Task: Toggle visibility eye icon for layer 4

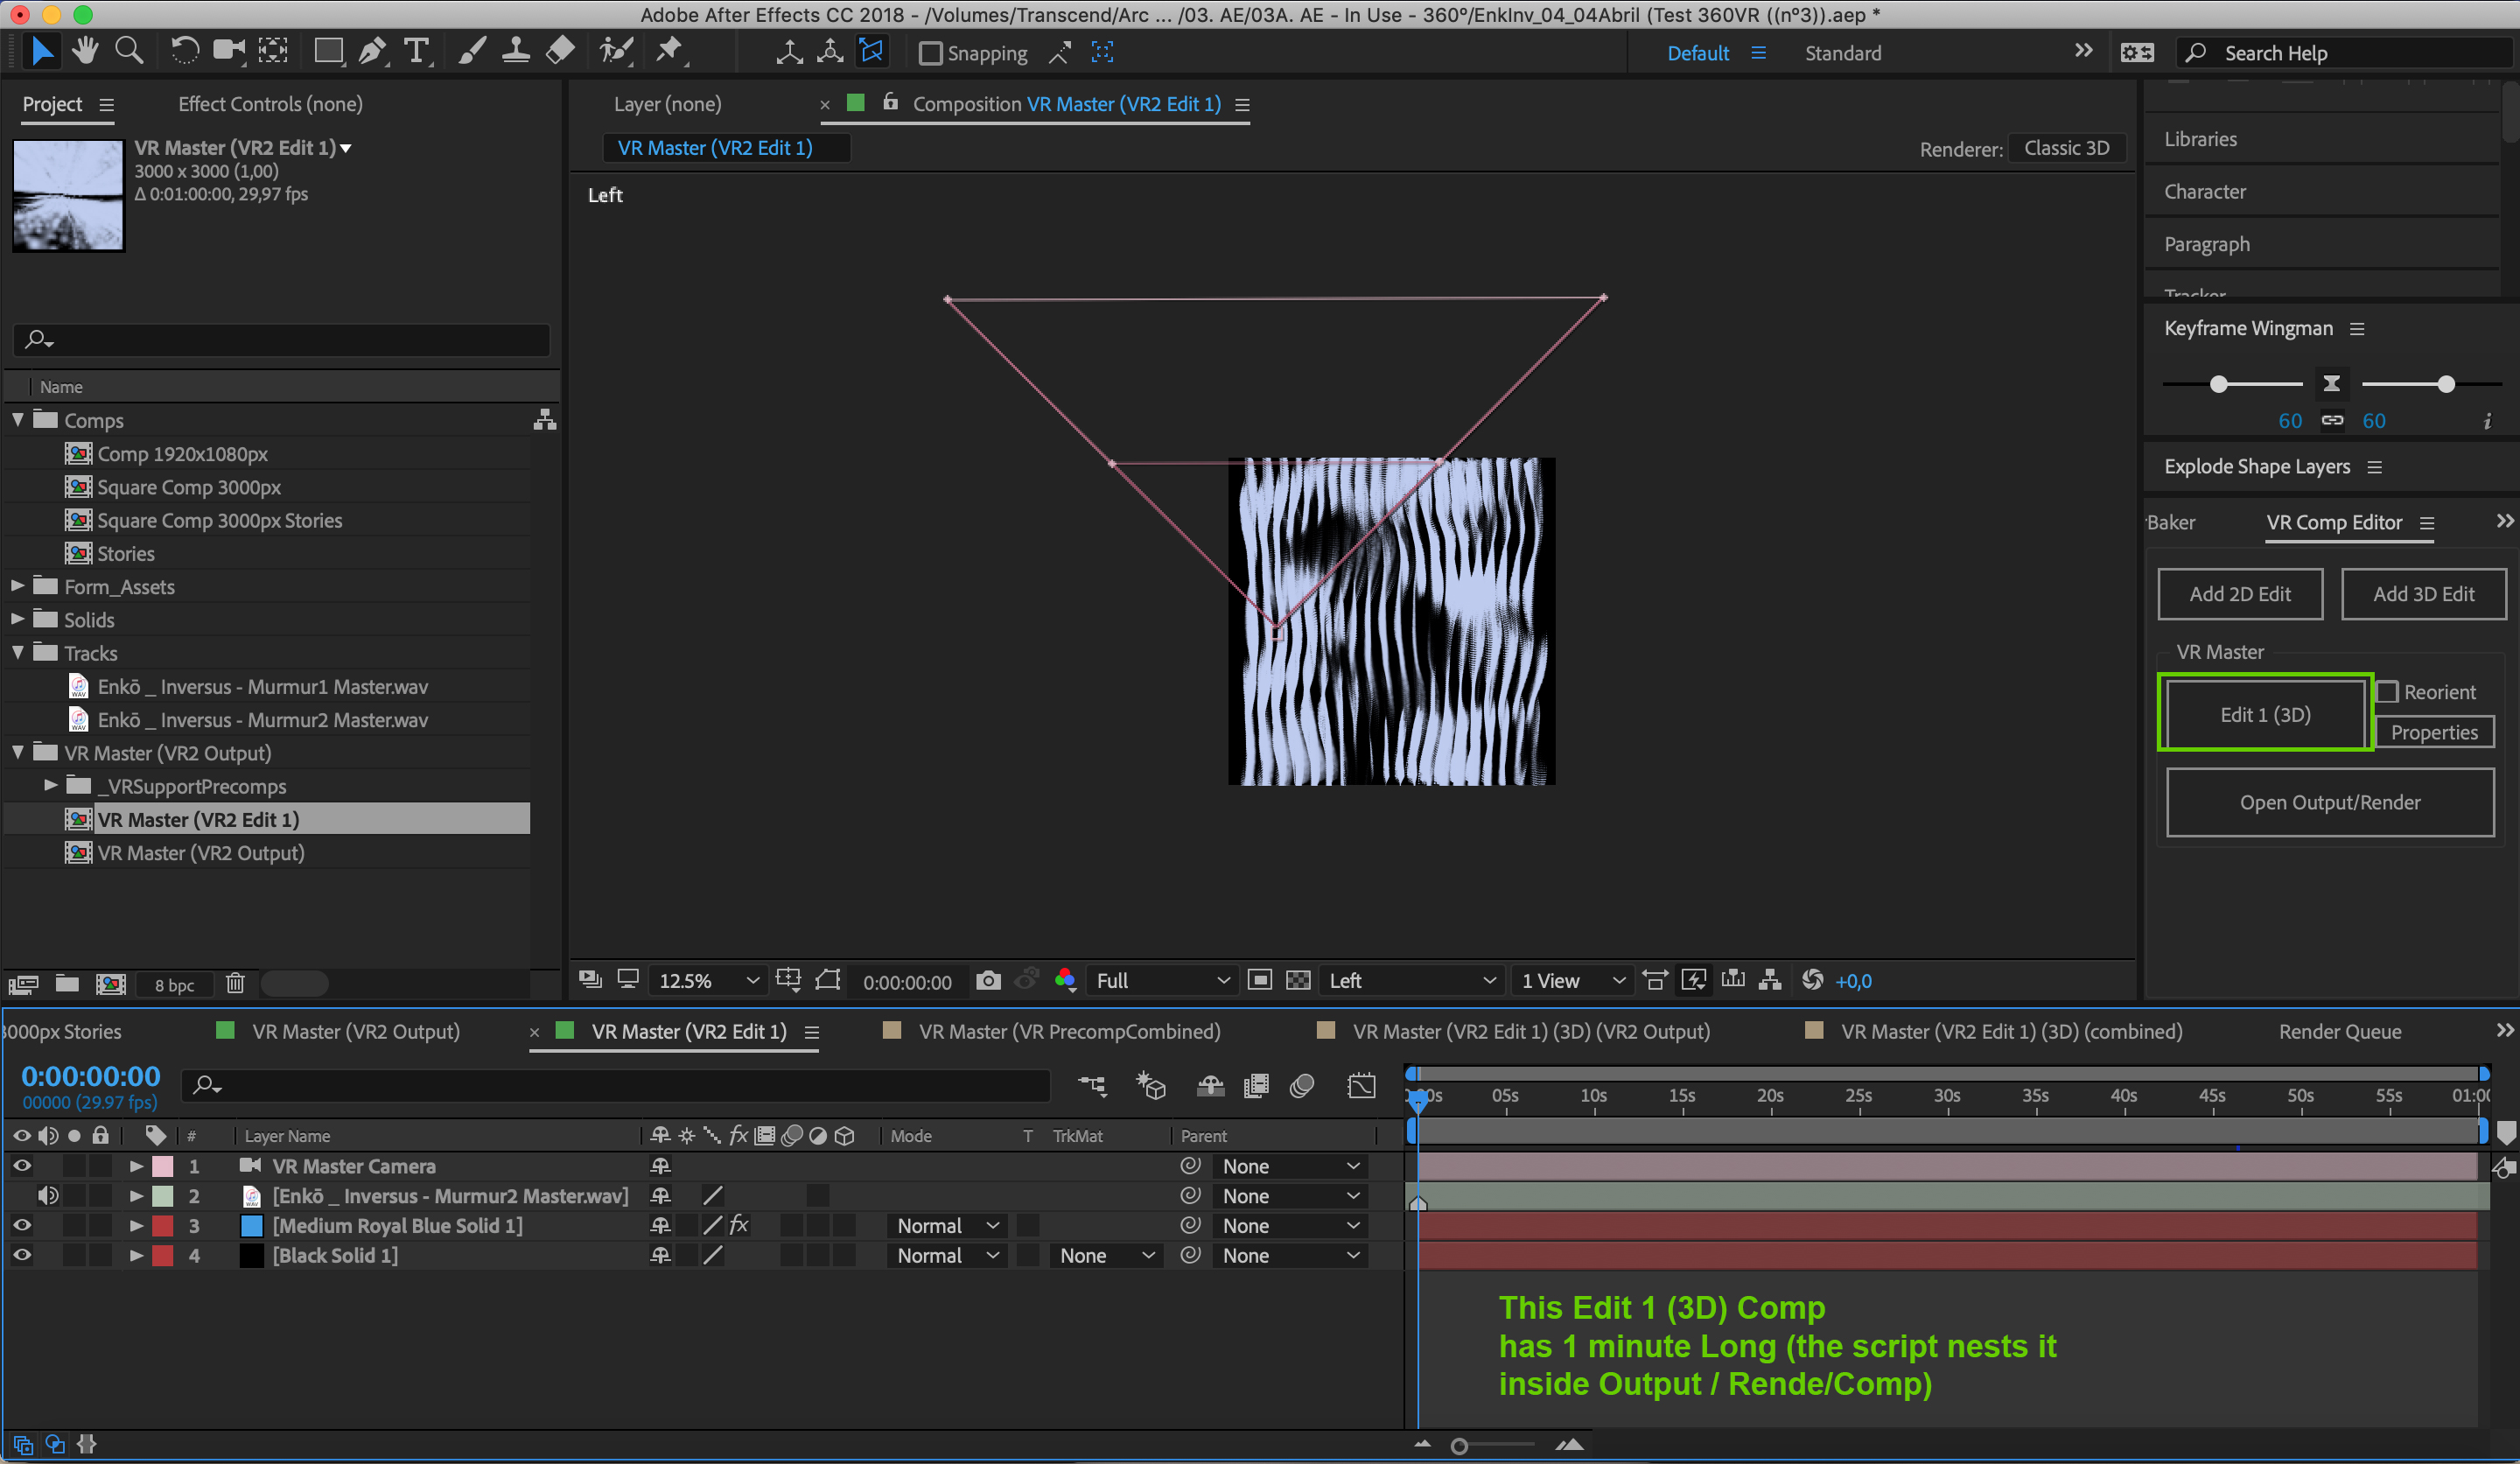Action: [x=23, y=1255]
